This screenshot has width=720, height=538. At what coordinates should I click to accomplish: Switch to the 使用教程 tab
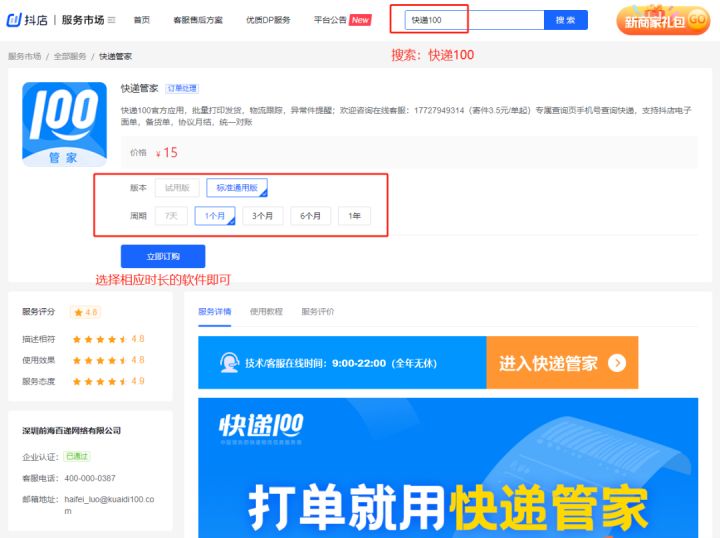(266, 312)
